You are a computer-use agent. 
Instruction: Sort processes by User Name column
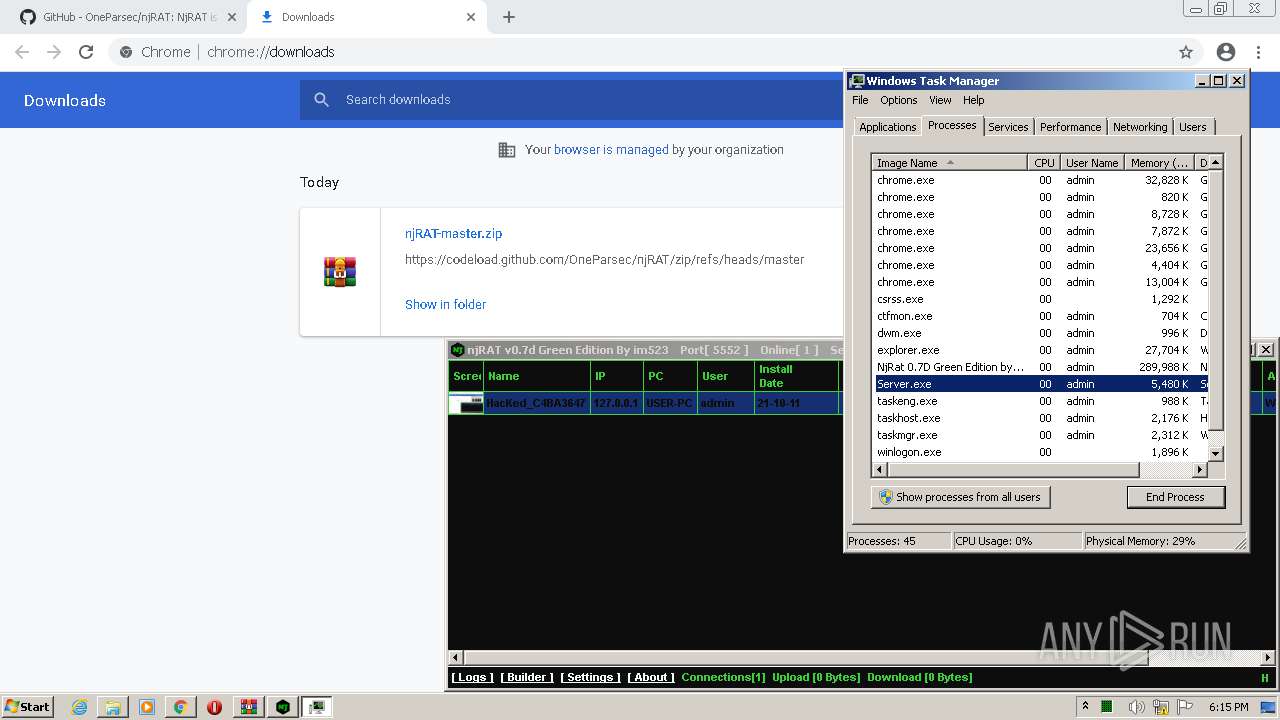[1091, 163]
